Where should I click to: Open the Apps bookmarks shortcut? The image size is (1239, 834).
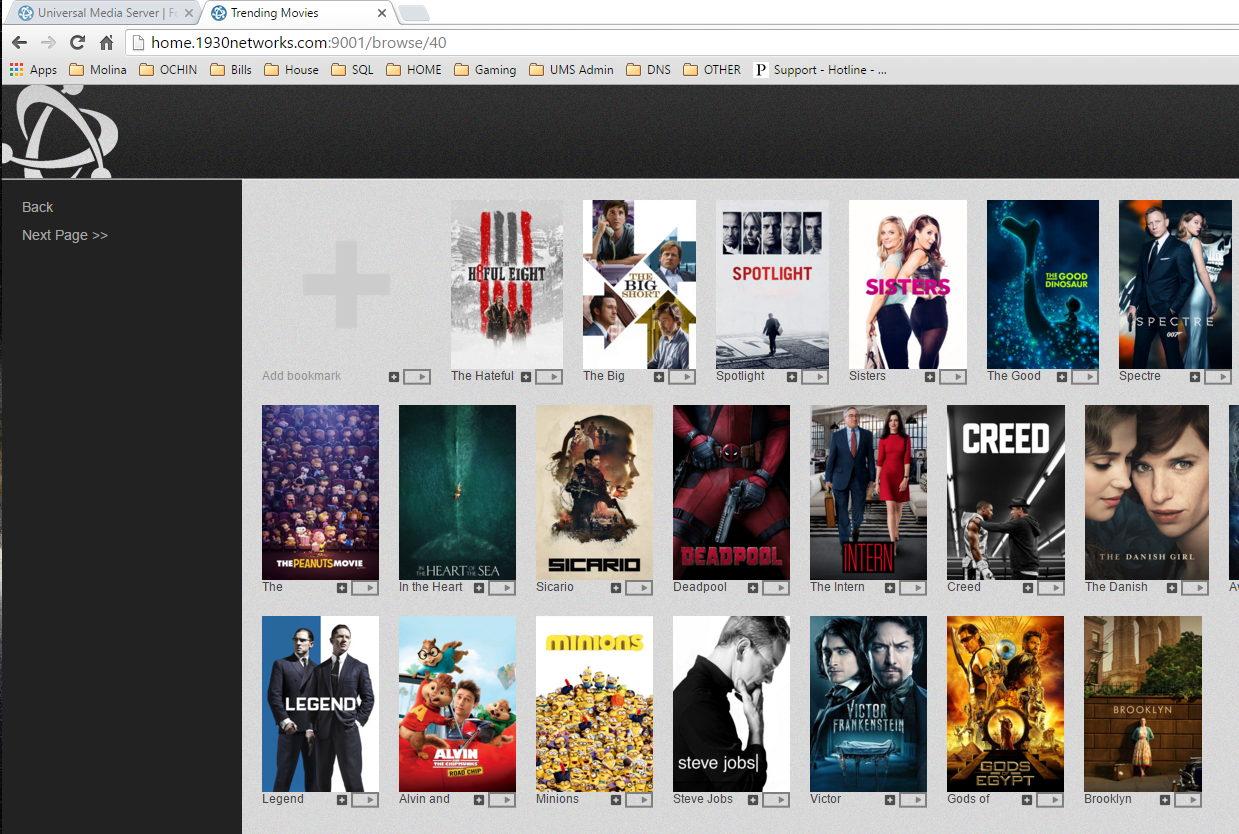click(33, 70)
